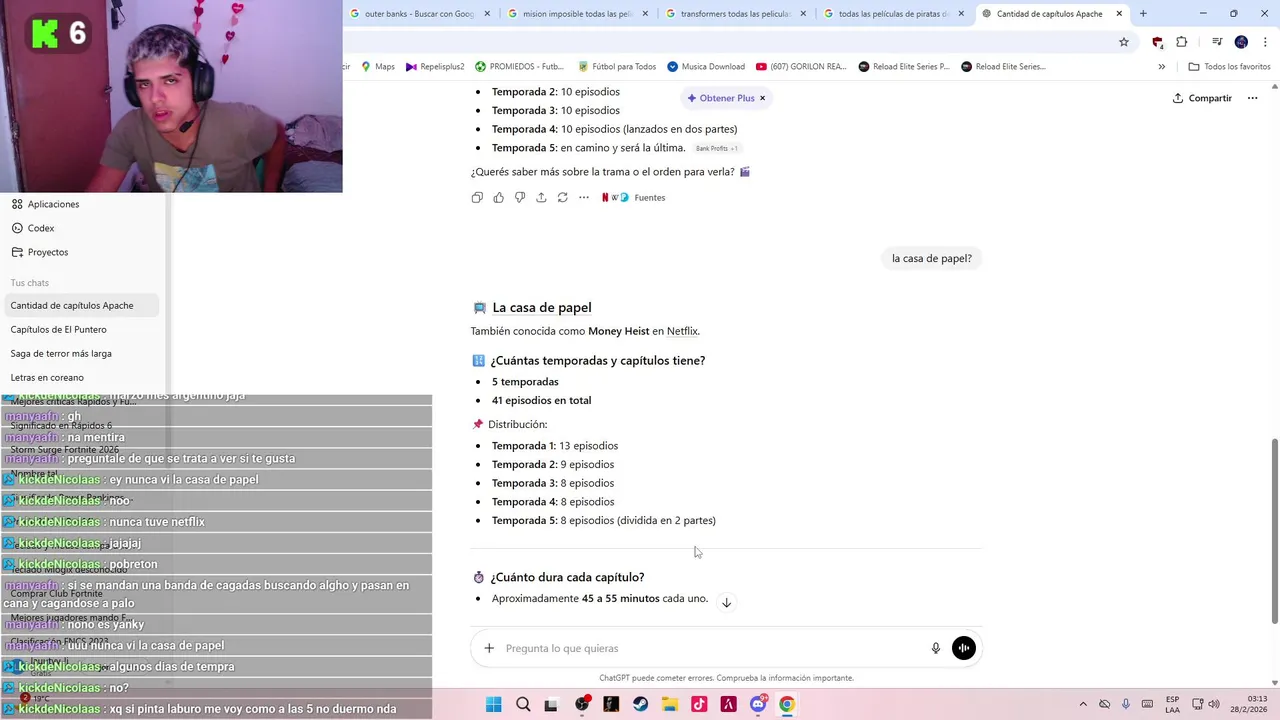Viewport: 1280px width, 720px height.
Task: Open File Explorer from the taskbar
Action: 670,704
